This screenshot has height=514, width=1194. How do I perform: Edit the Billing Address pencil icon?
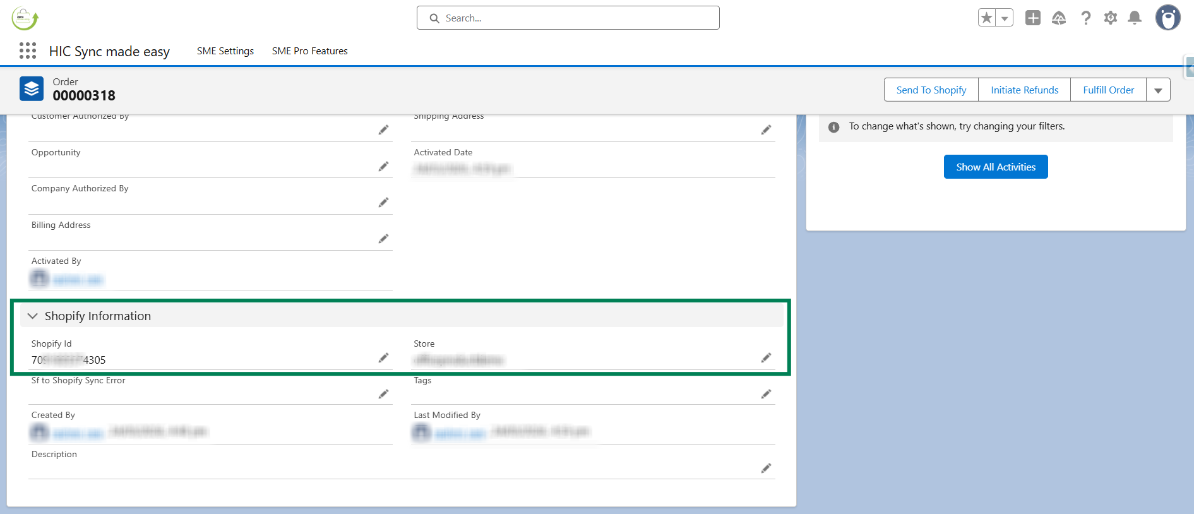click(x=384, y=238)
